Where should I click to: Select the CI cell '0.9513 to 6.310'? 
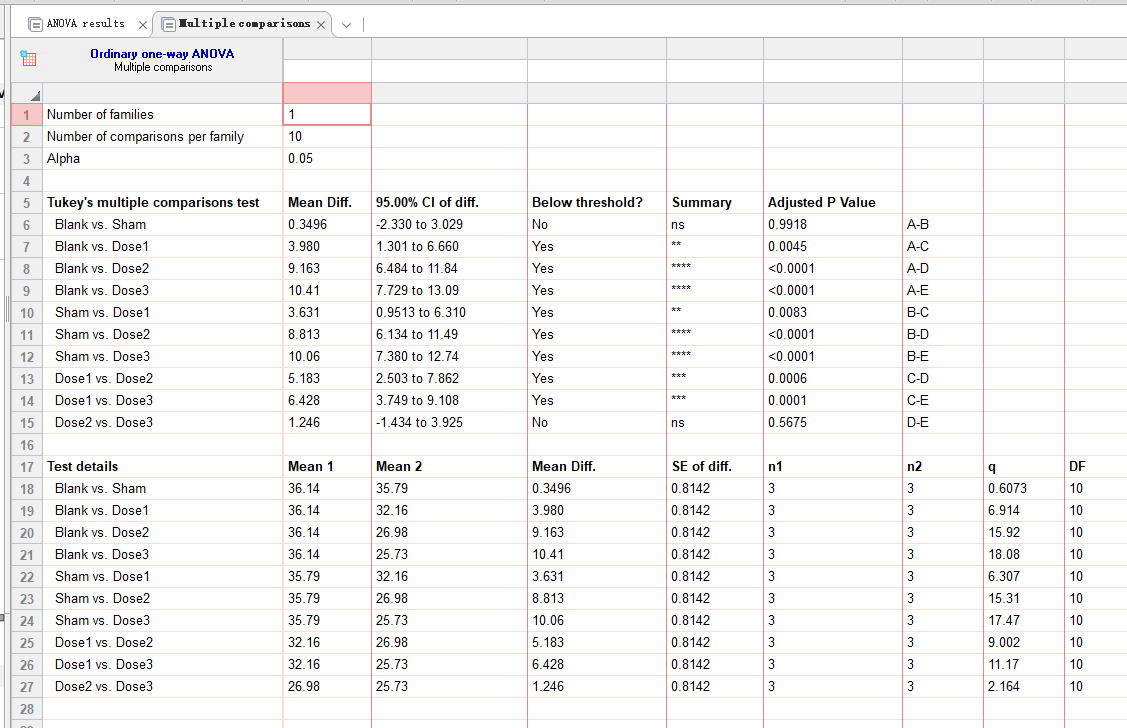click(x=449, y=313)
